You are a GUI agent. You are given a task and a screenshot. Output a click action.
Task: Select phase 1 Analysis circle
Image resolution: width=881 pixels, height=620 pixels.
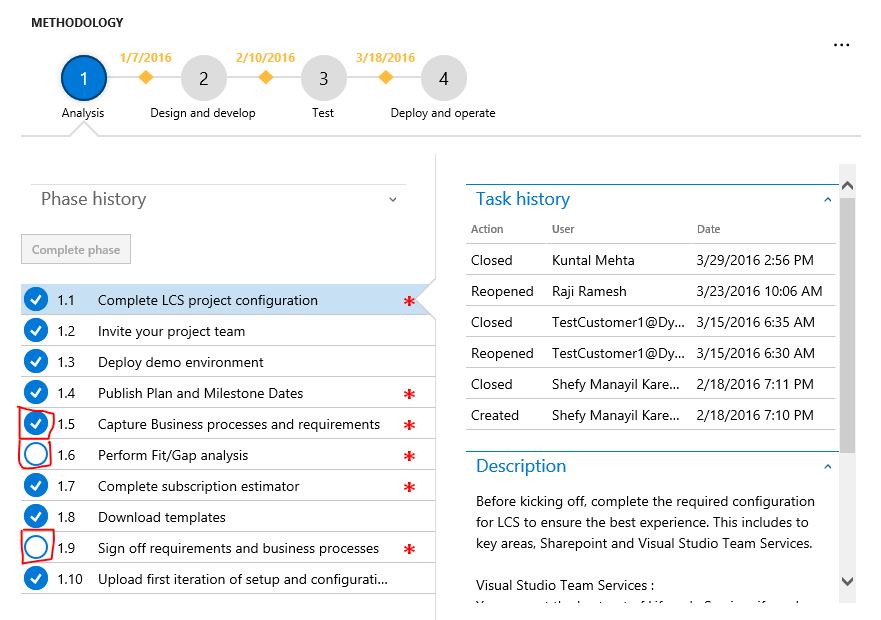84,78
